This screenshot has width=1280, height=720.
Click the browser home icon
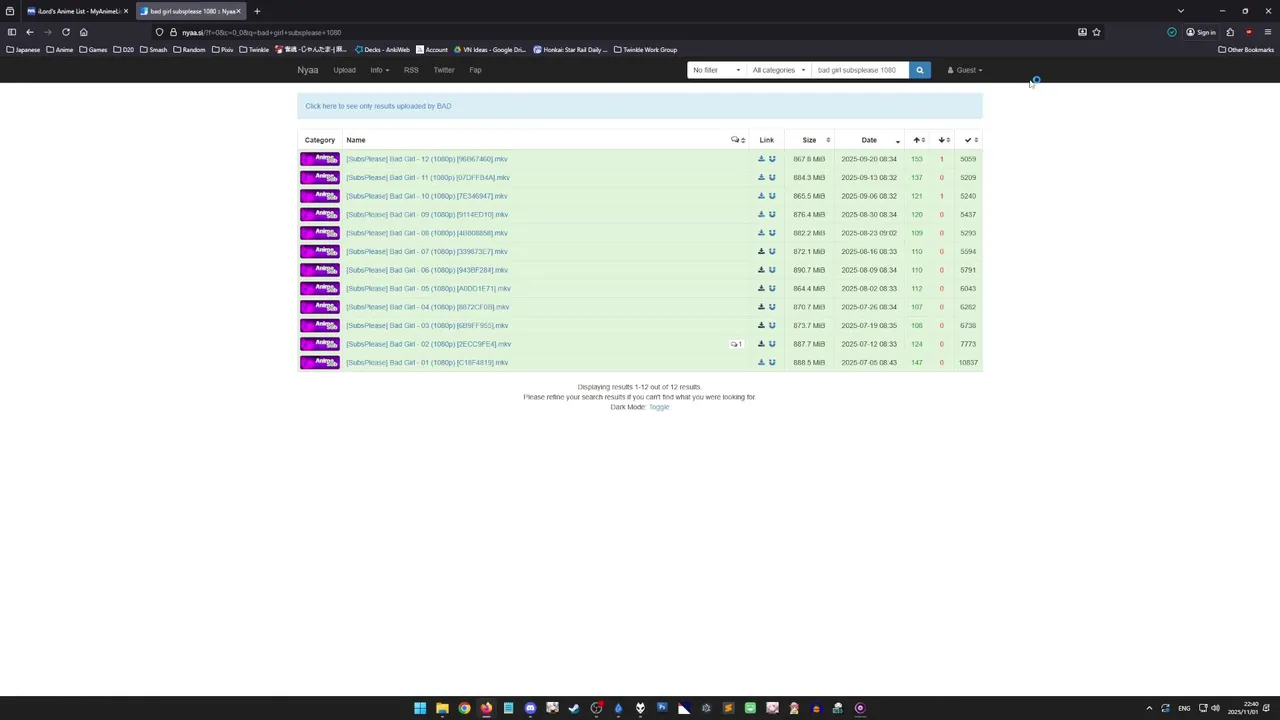pyautogui.click(x=84, y=32)
